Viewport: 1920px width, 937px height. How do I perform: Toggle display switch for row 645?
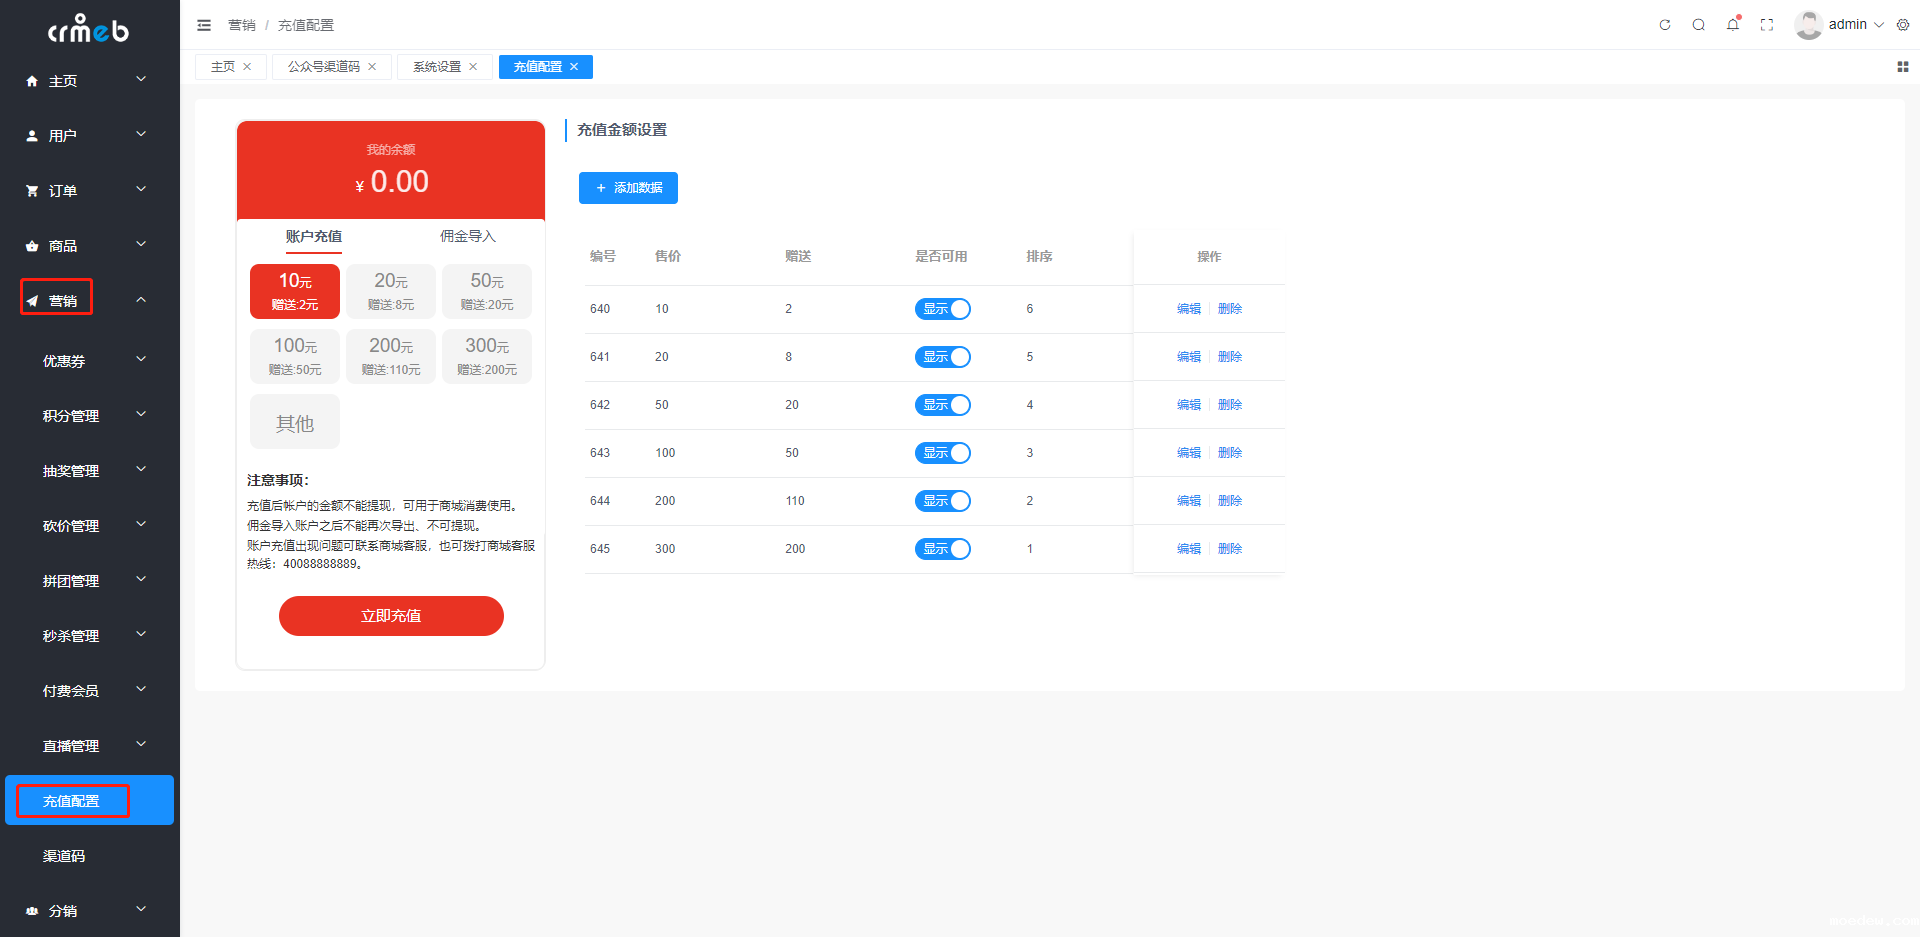[942, 549]
